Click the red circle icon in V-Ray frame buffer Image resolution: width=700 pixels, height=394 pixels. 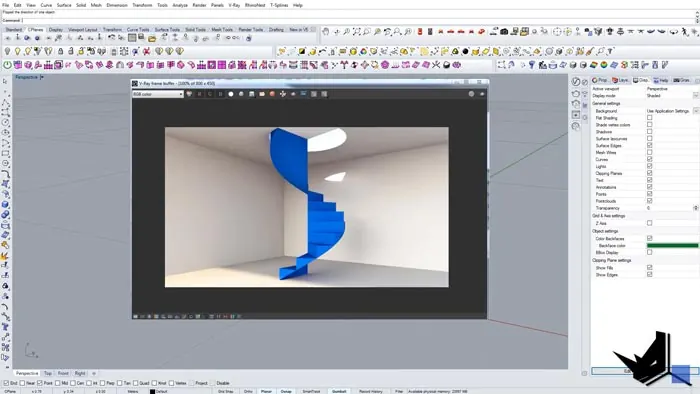click(x=272, y=94)
